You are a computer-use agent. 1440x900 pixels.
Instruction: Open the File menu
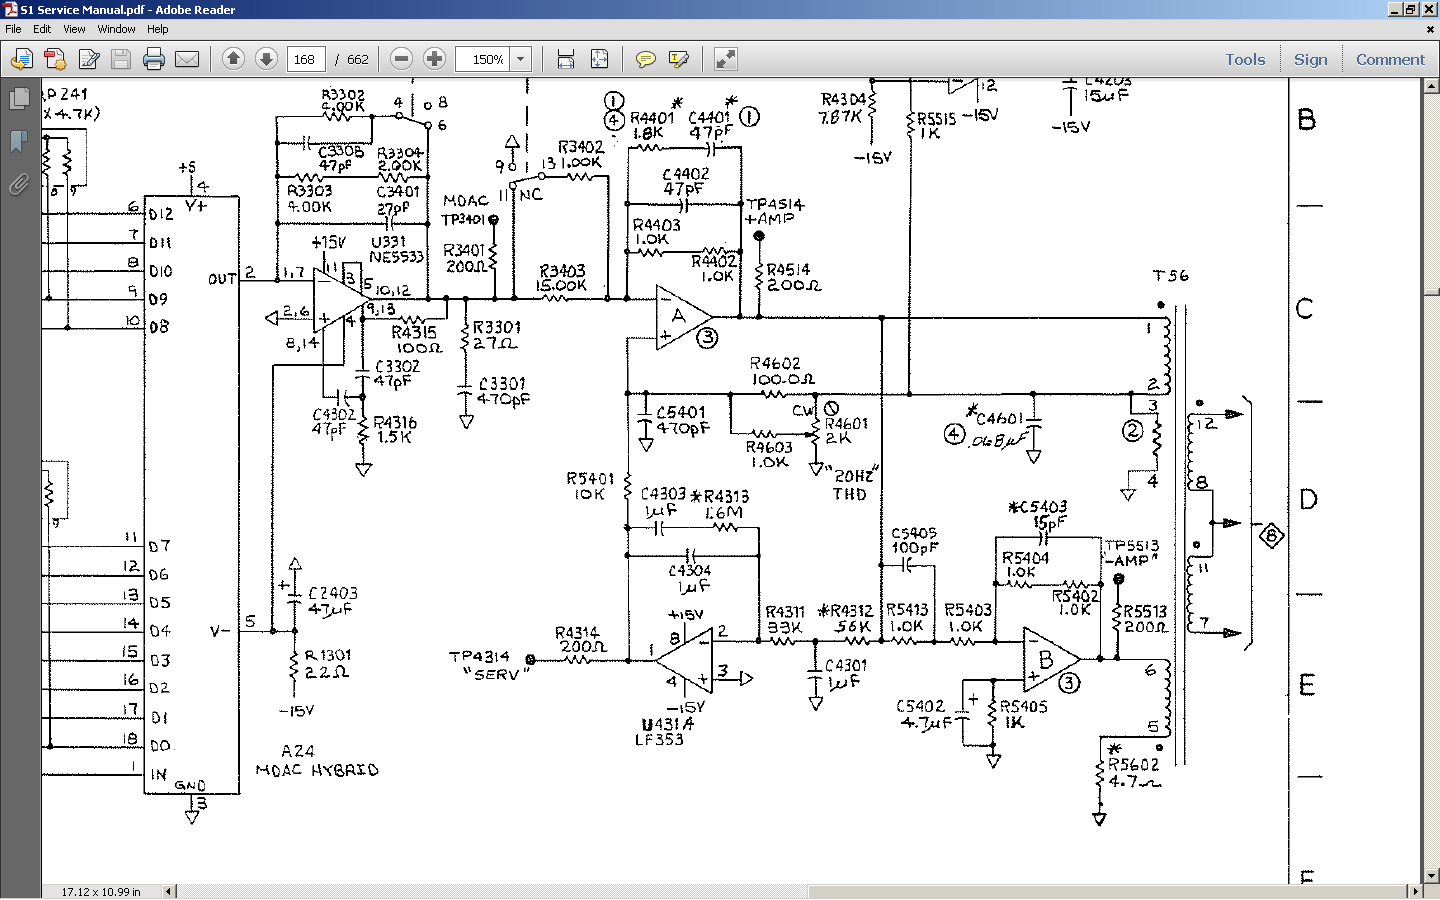pyautogui.click(x=13, y=29)
